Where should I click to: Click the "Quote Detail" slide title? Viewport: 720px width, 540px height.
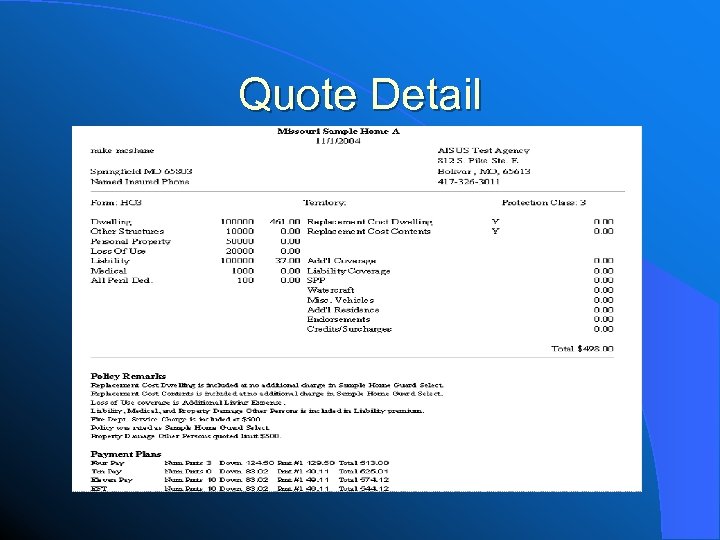(360, 93)
